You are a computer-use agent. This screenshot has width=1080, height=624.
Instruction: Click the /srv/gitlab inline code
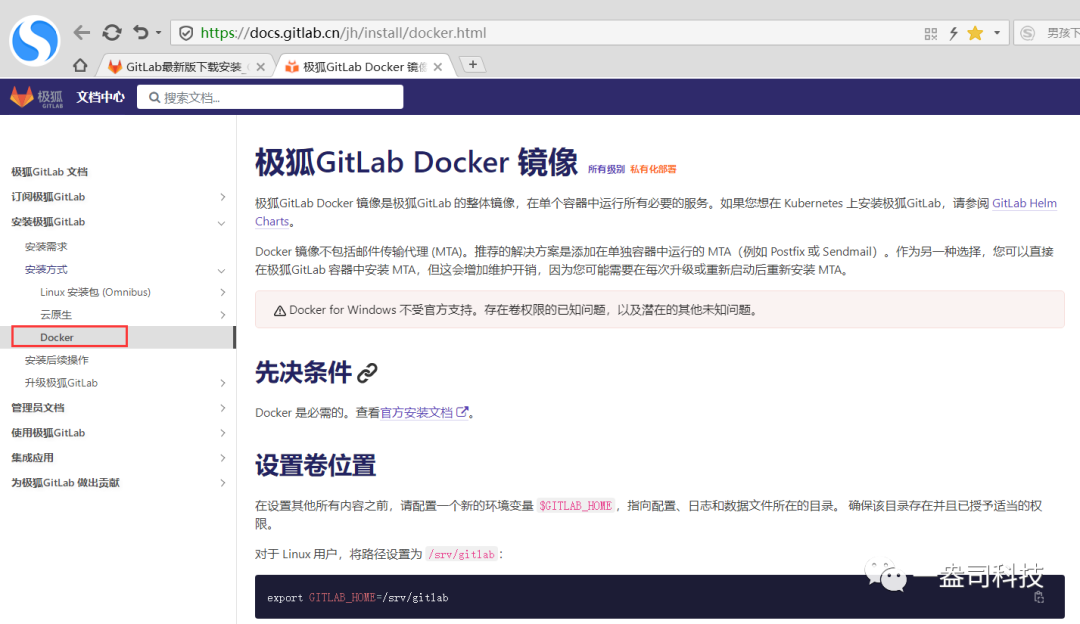click(461, 554)
